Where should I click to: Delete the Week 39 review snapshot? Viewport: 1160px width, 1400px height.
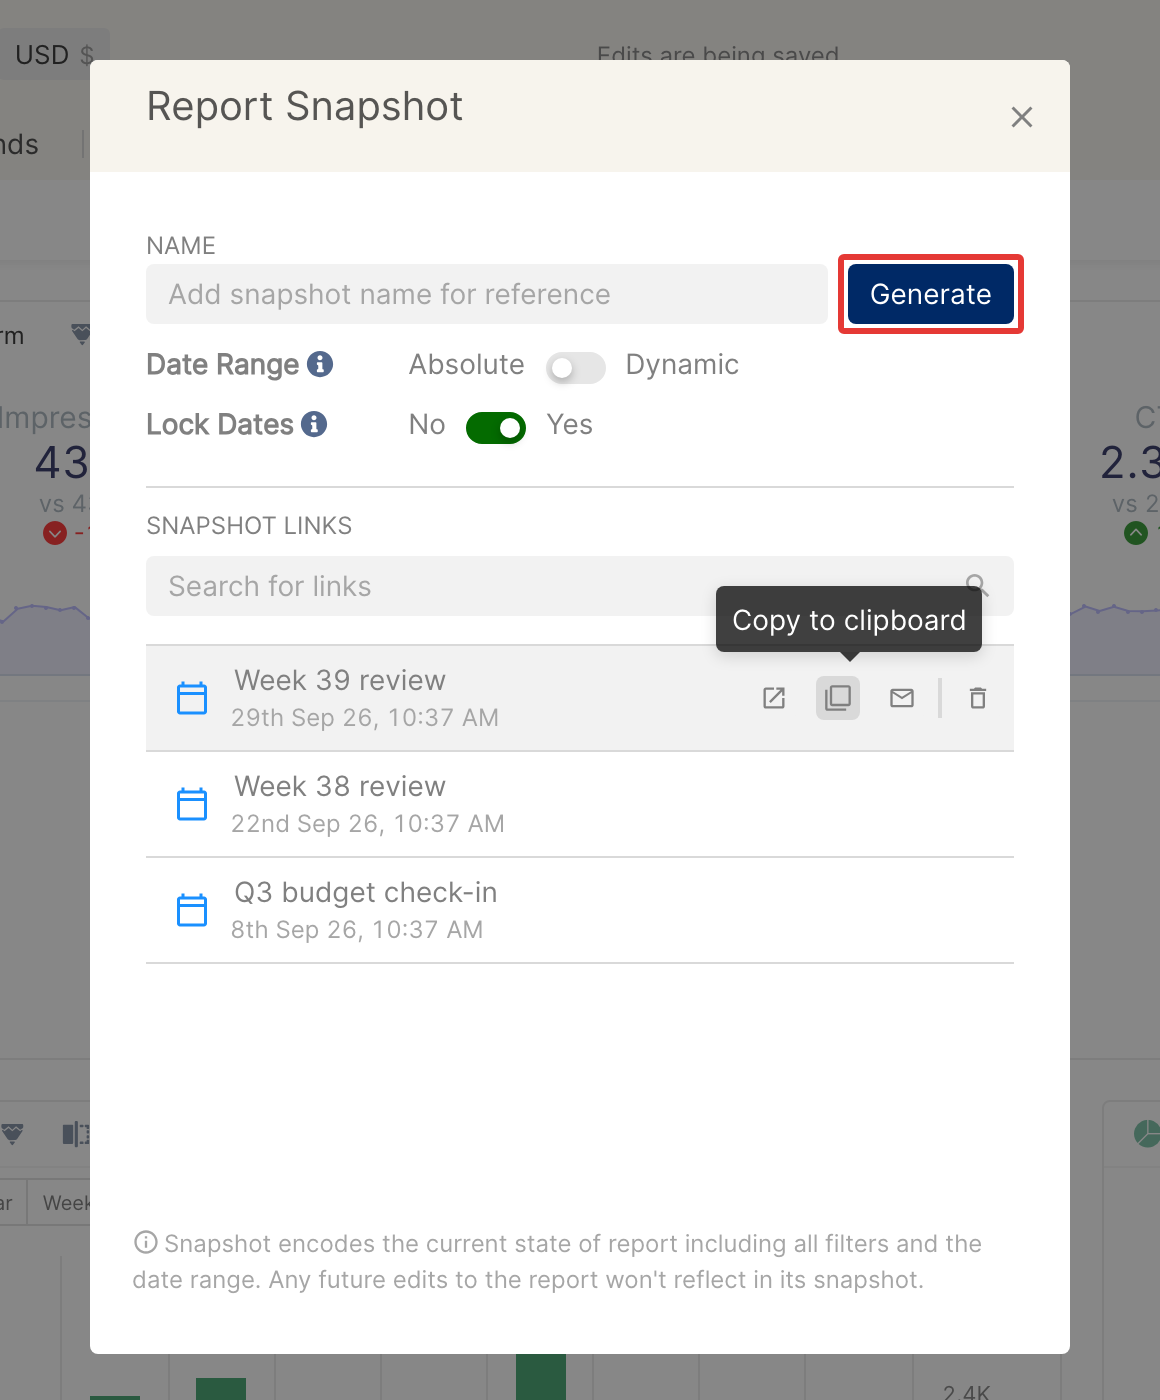click(978, 698)
